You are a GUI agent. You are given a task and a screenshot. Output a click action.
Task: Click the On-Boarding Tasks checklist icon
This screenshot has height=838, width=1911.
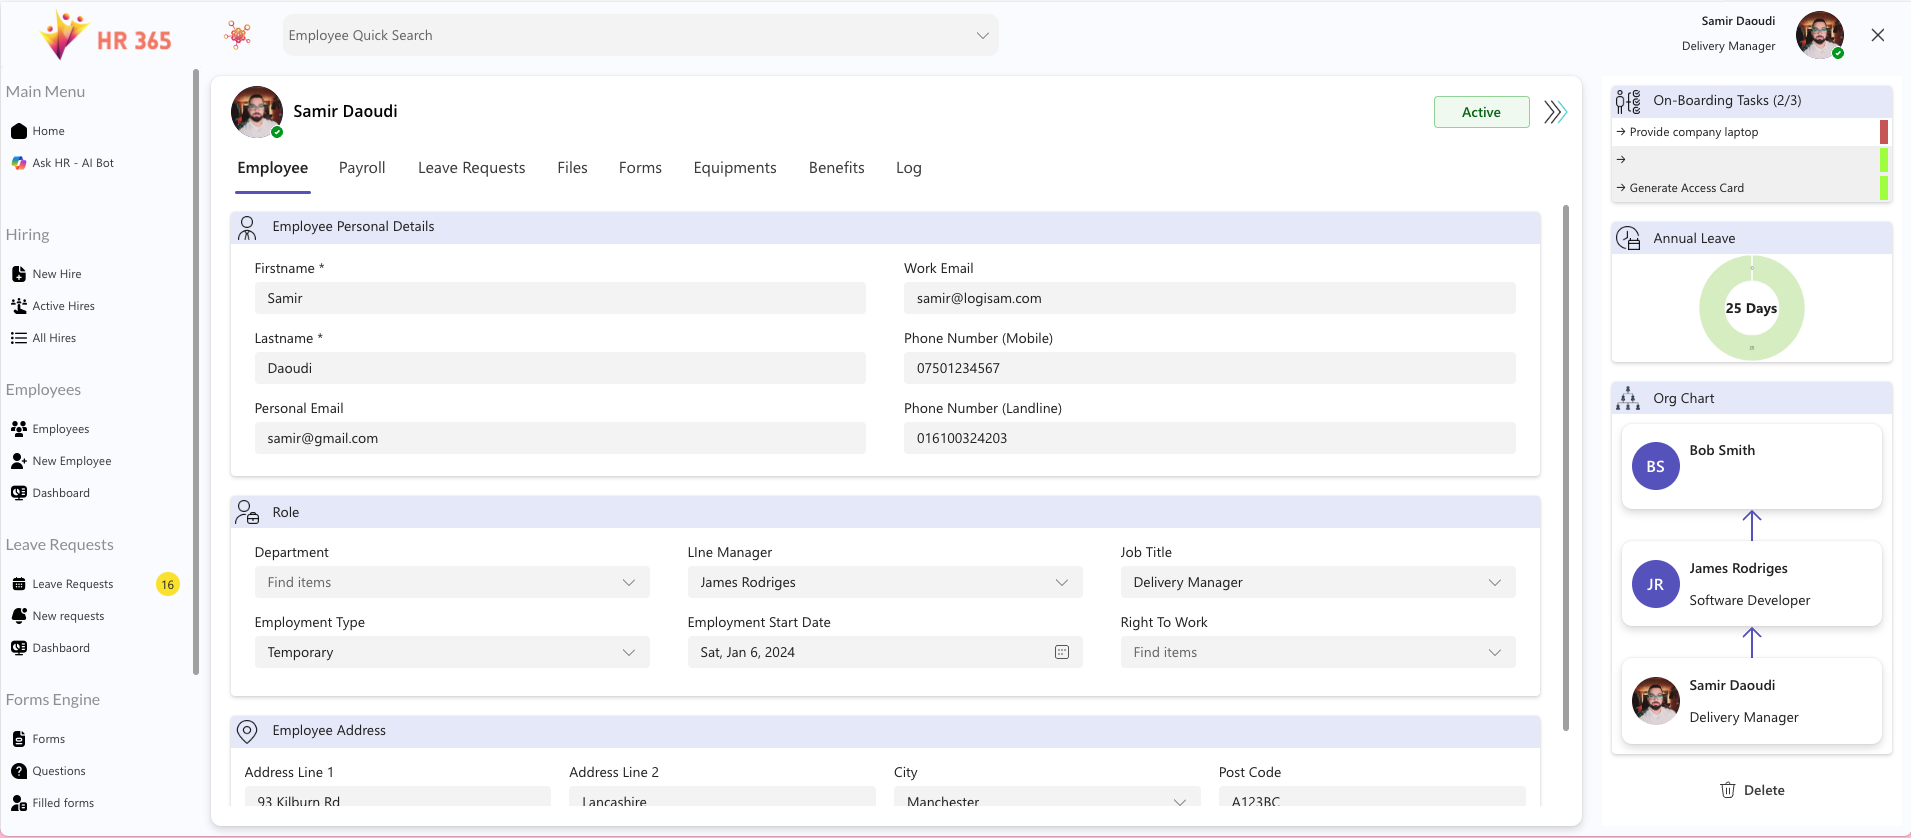click(x=1628, y=101)
